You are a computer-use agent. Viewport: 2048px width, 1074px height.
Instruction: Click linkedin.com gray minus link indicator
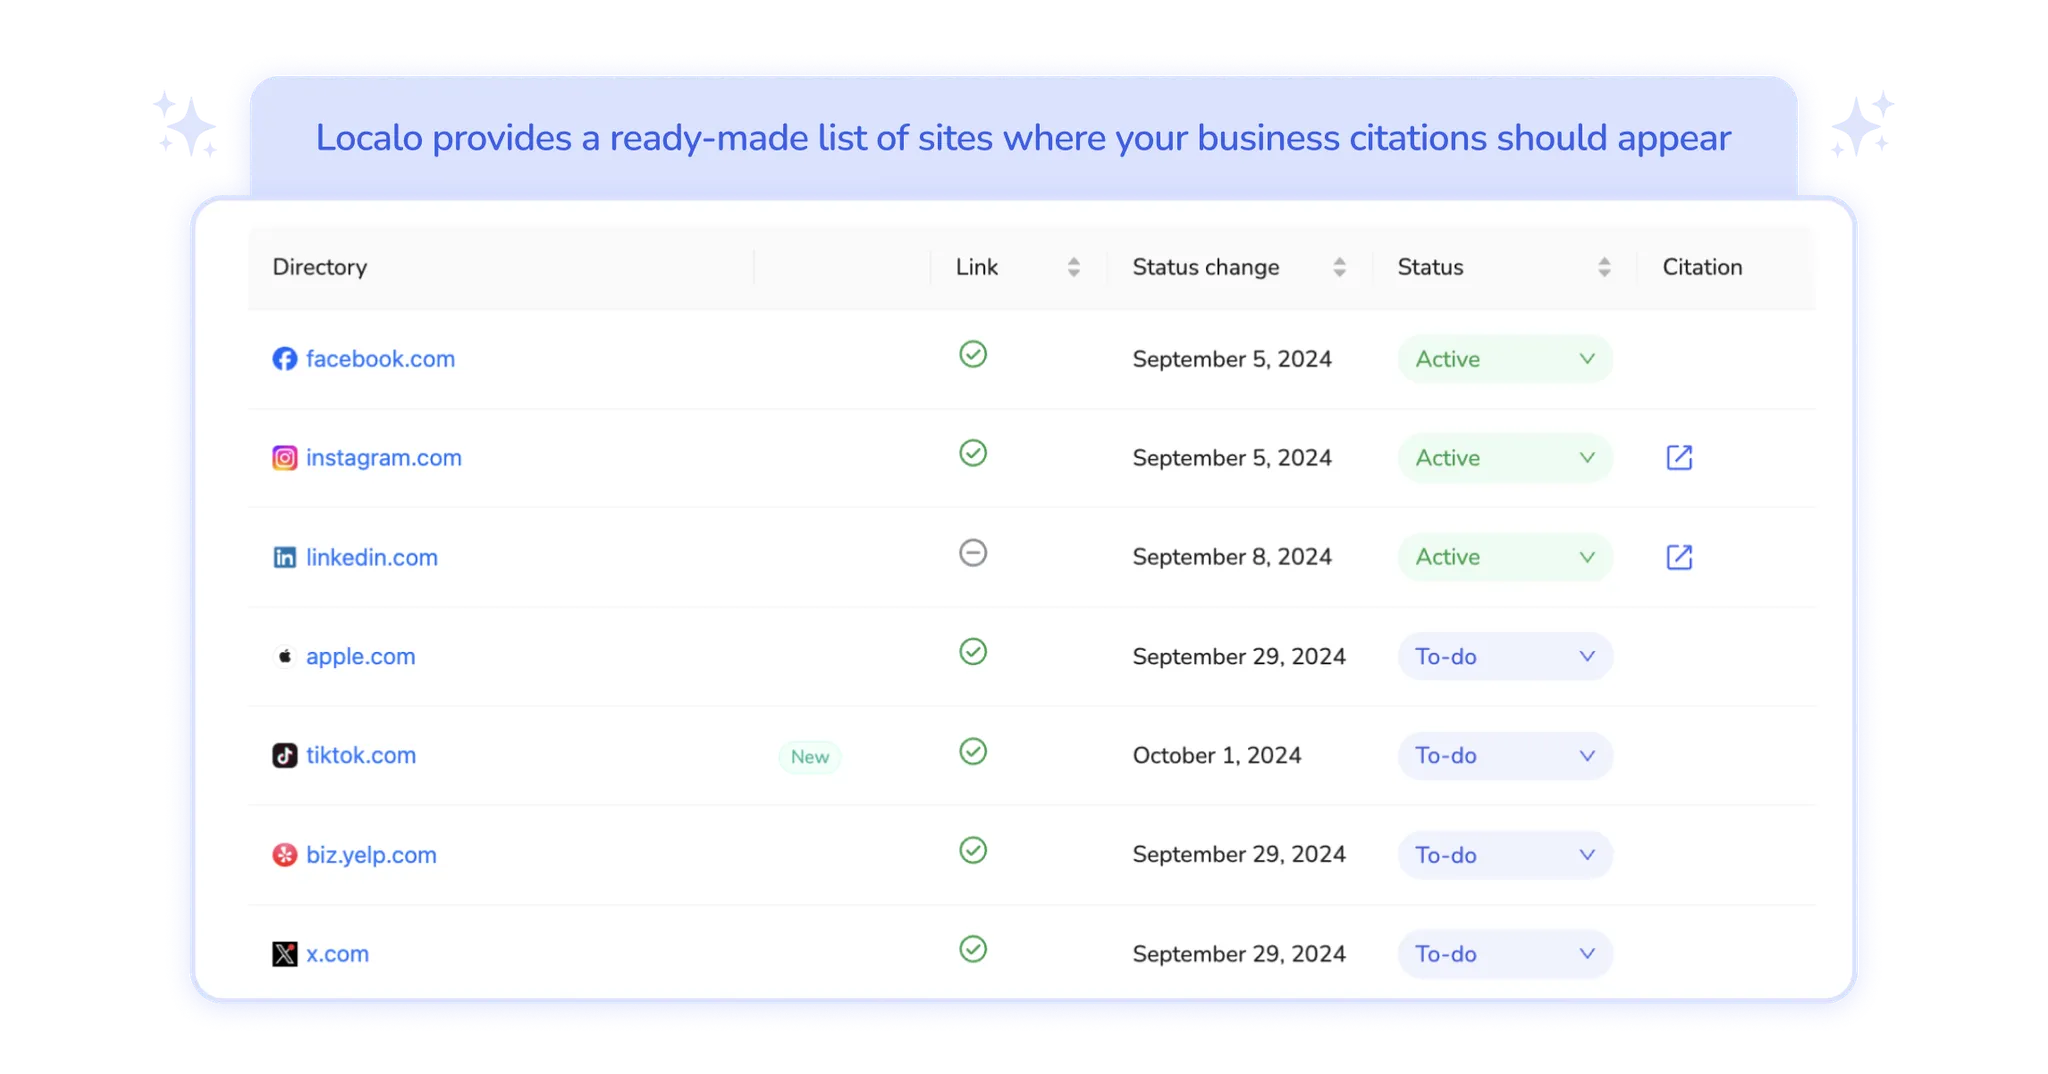pyautogui.click(x=973, y=553)
